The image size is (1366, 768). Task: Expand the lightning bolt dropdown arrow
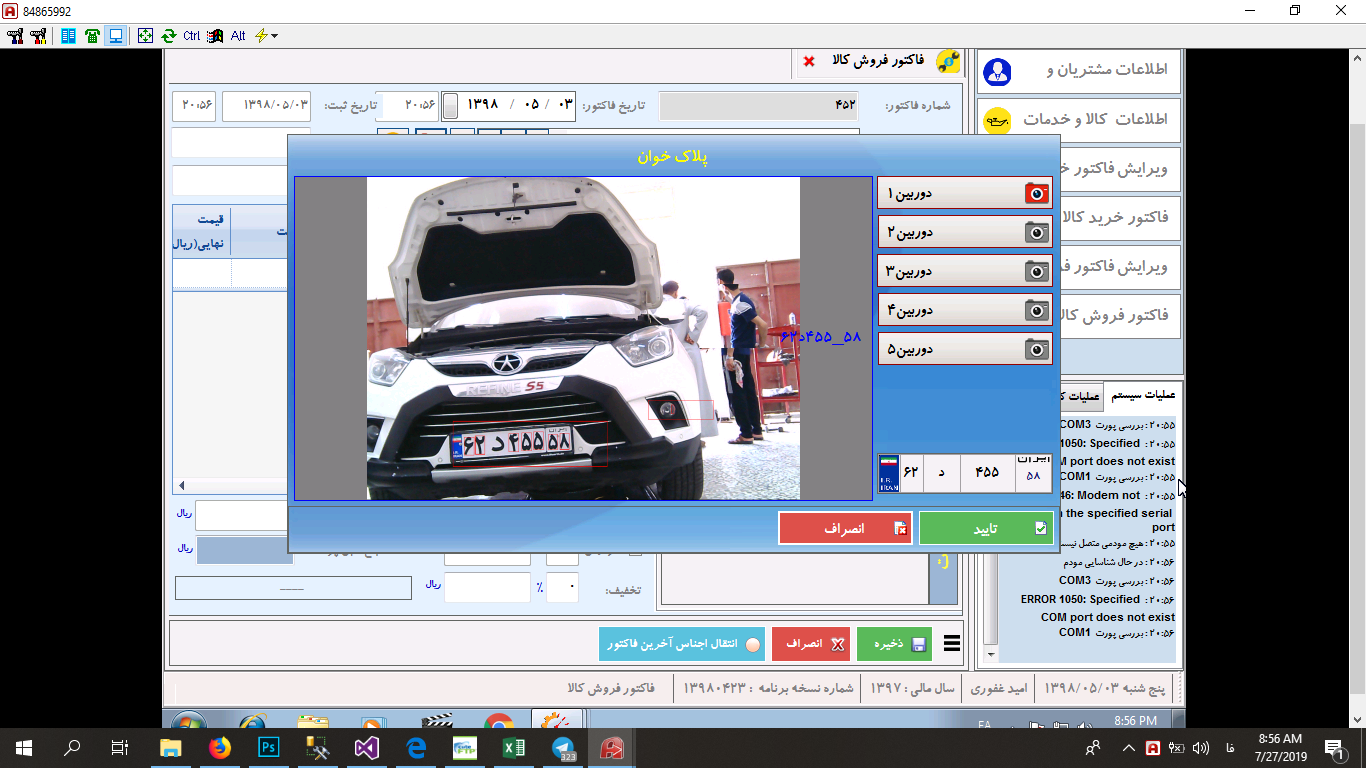coord(274,36)
